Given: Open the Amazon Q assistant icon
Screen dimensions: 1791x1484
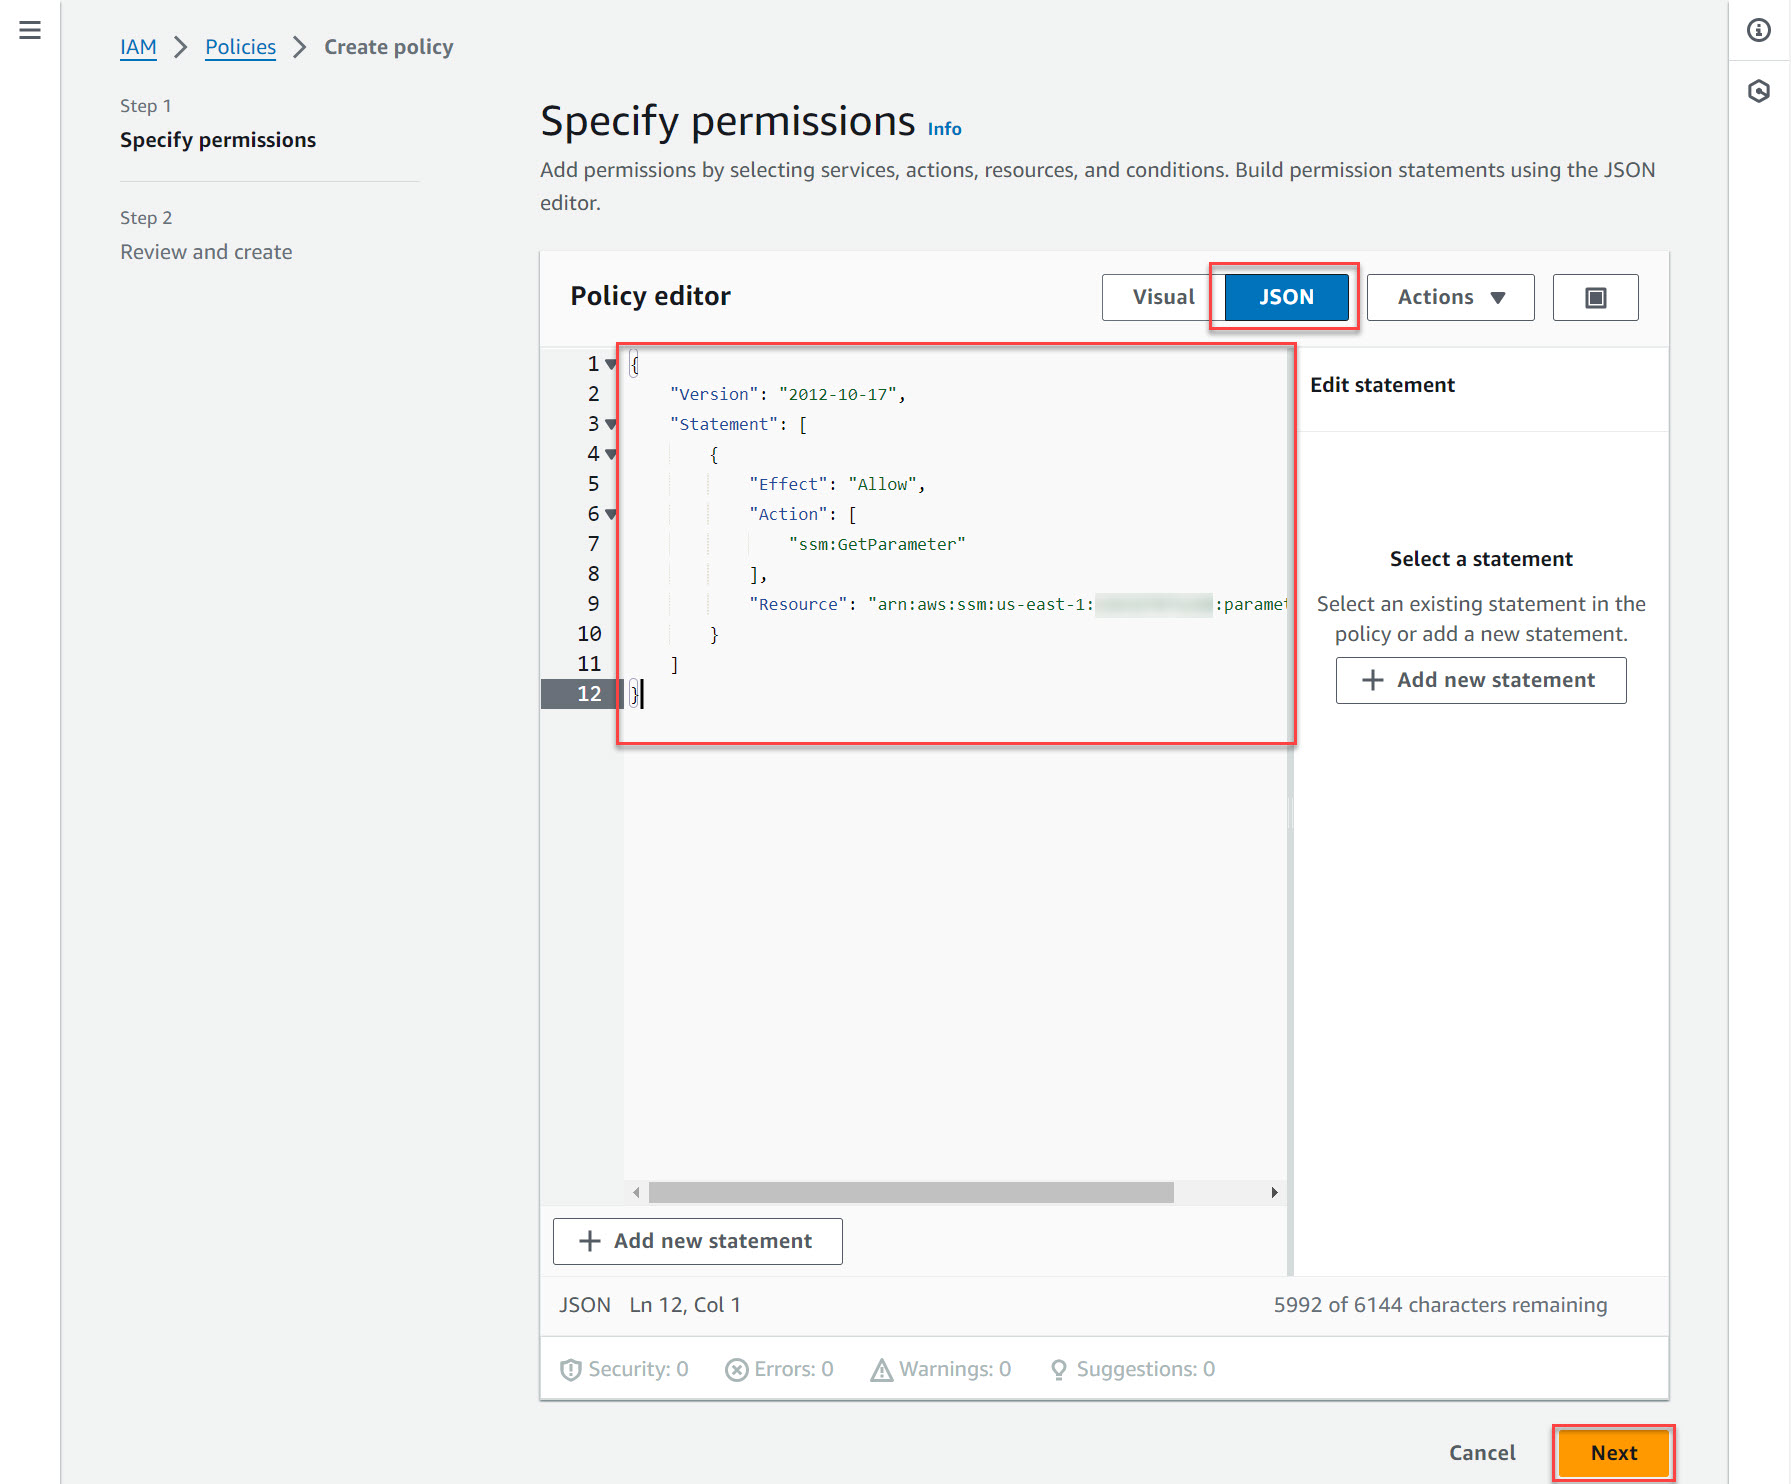Looking at the screenshot, I should point(1758,91).
